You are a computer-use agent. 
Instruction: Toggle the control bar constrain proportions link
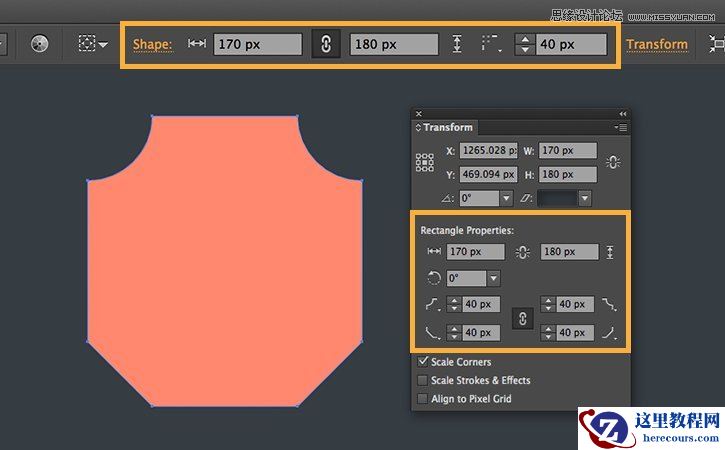tap(326, 44)
